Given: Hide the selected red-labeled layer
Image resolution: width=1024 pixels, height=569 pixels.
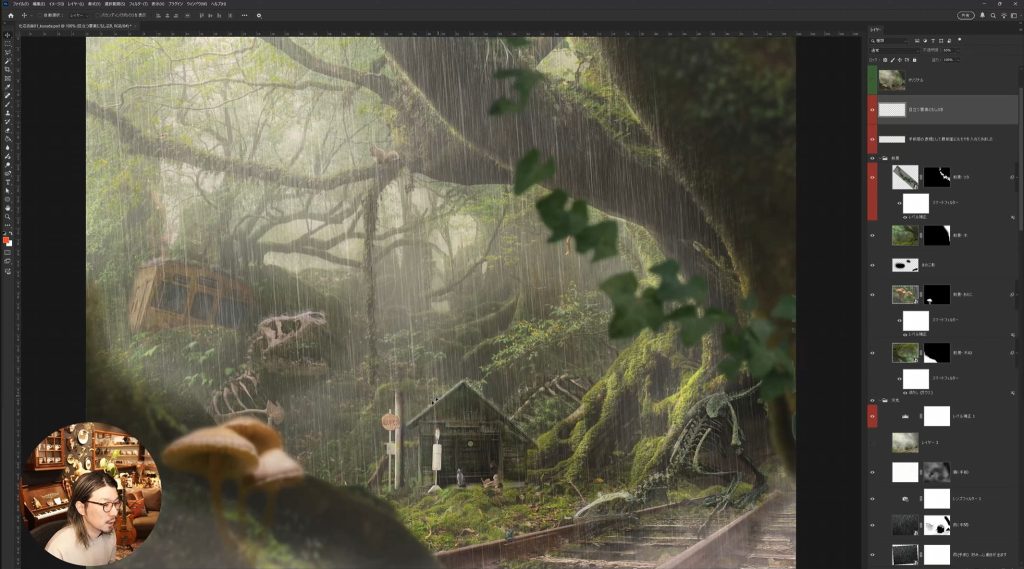Looking at the screenshot, I should pos(872,110).
